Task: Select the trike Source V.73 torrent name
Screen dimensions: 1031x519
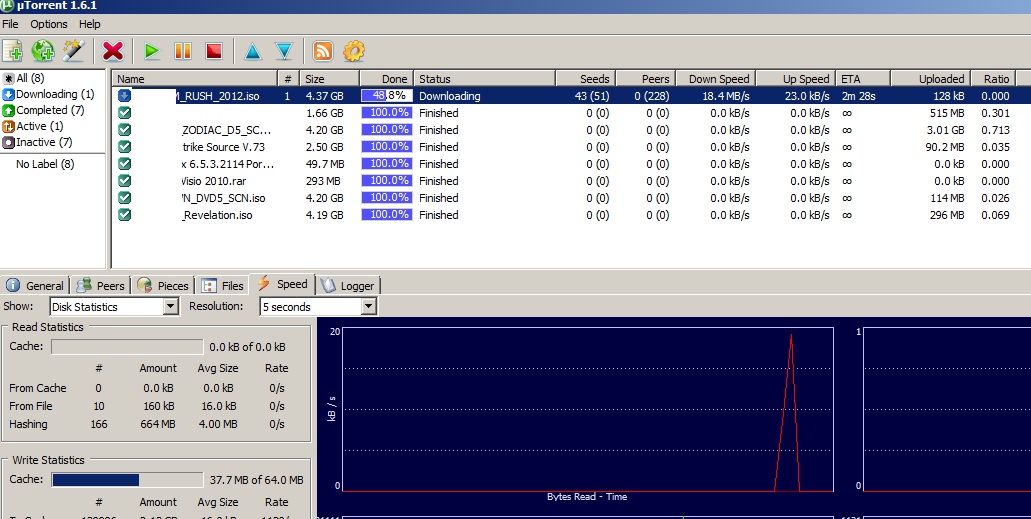Action: pyautogui.click(x=224, y=147)
